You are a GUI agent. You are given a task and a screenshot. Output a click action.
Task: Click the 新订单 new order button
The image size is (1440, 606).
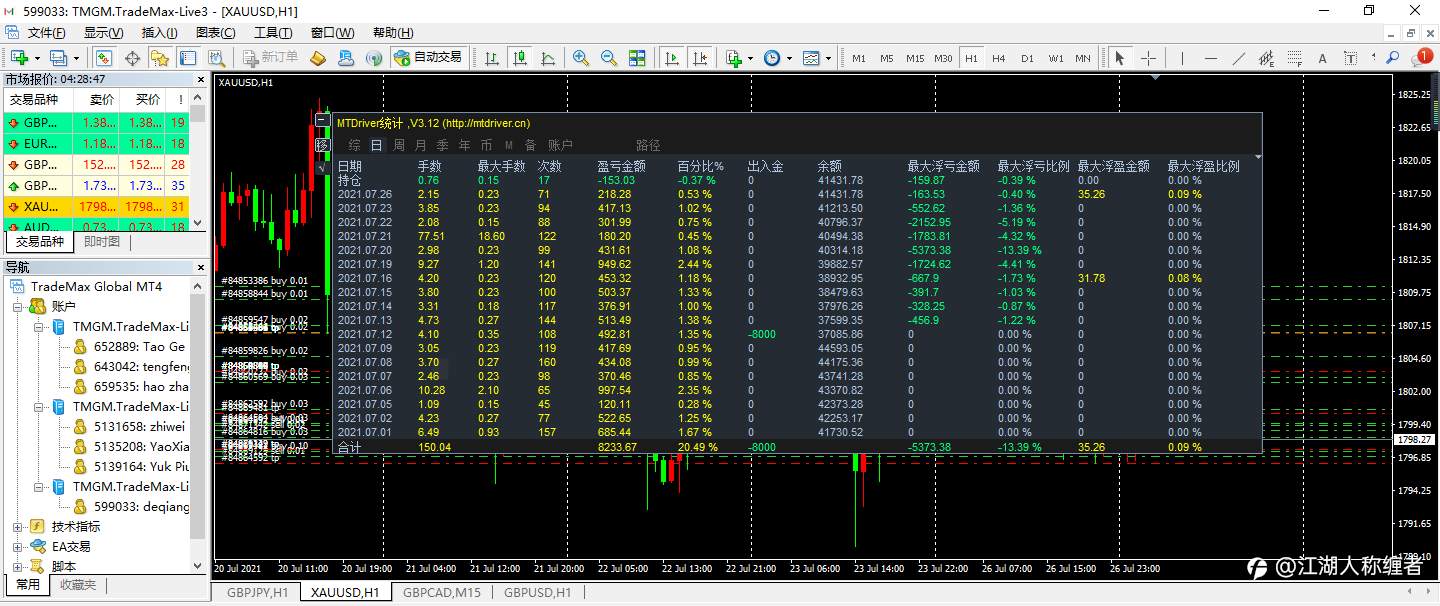tap(269, 58)
